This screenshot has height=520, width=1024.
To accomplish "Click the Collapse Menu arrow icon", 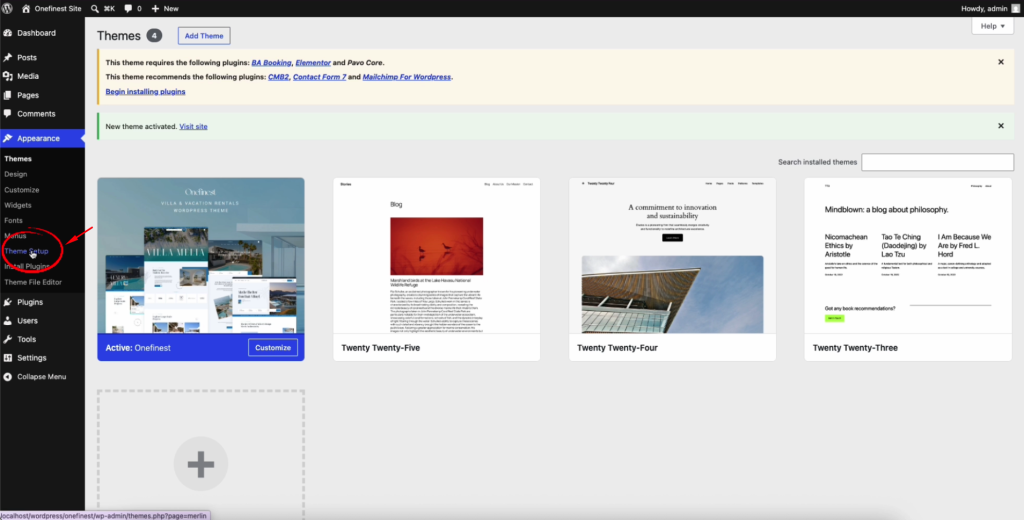I will tap(8, 377).
